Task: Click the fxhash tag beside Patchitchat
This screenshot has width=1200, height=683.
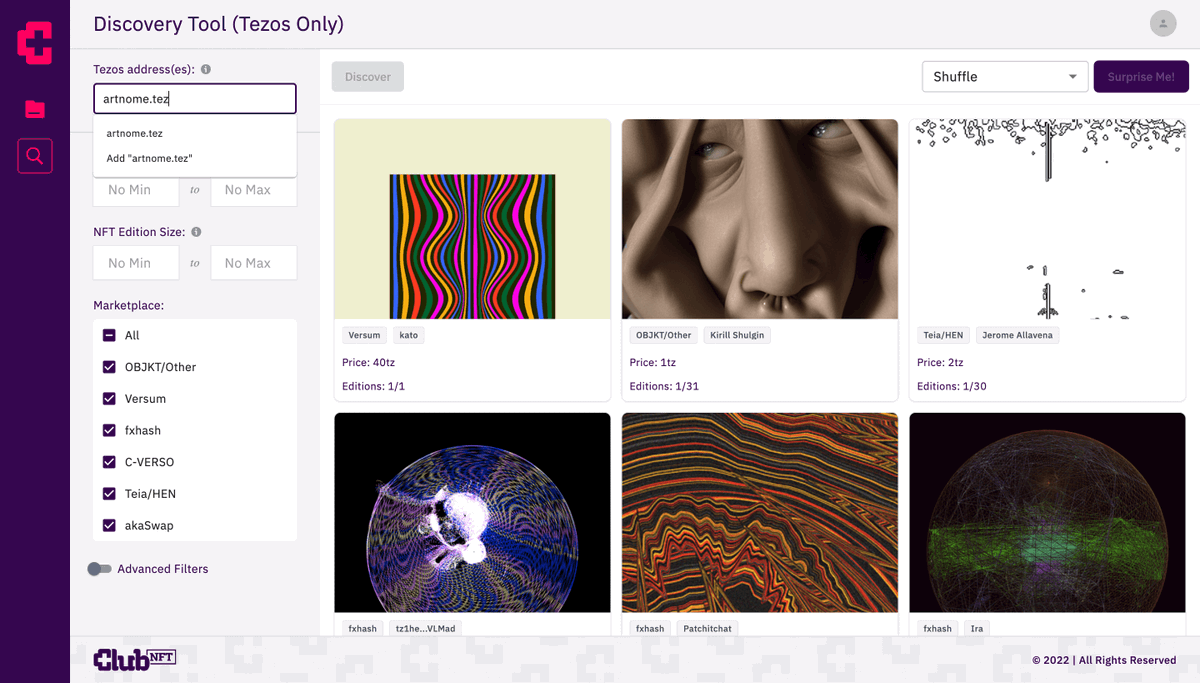Action: click(650, 629)
